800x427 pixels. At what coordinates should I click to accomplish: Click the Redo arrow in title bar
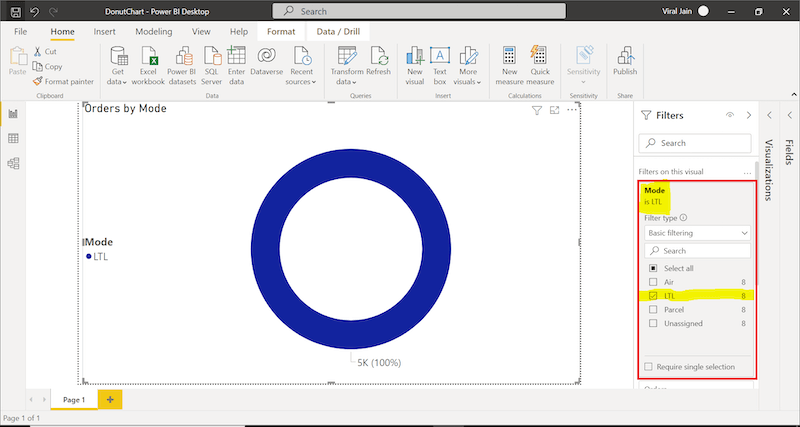click(55, 11)
